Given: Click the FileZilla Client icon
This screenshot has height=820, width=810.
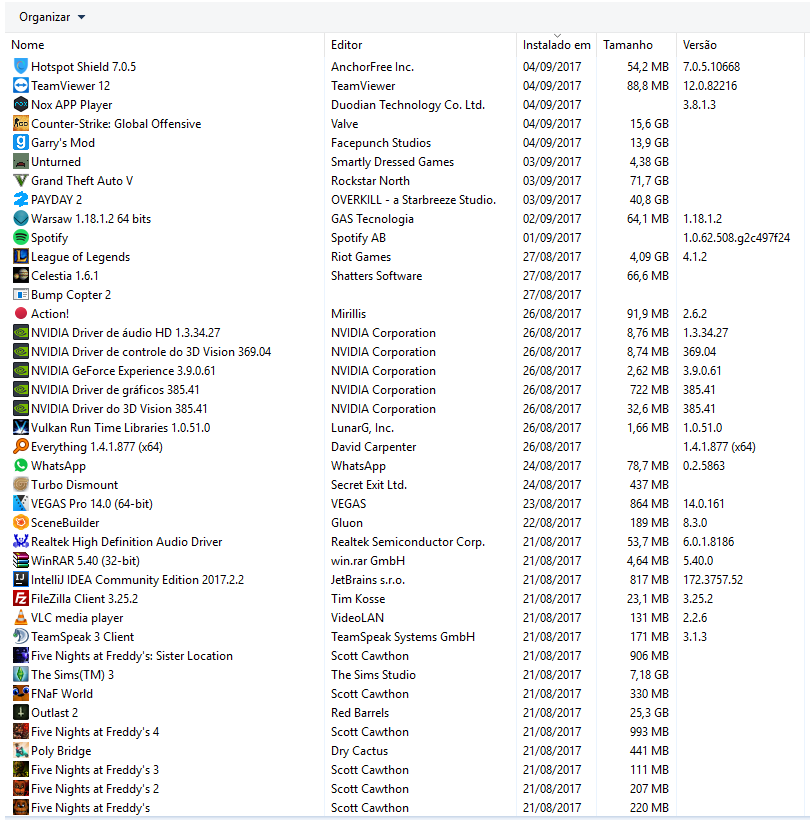Looking at the screenshot, I should [x=20, y=598].
